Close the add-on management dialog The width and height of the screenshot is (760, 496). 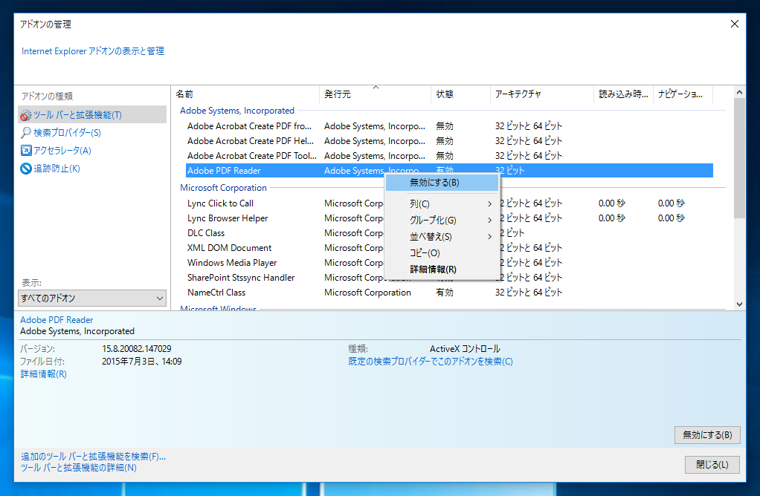[734, 24]
